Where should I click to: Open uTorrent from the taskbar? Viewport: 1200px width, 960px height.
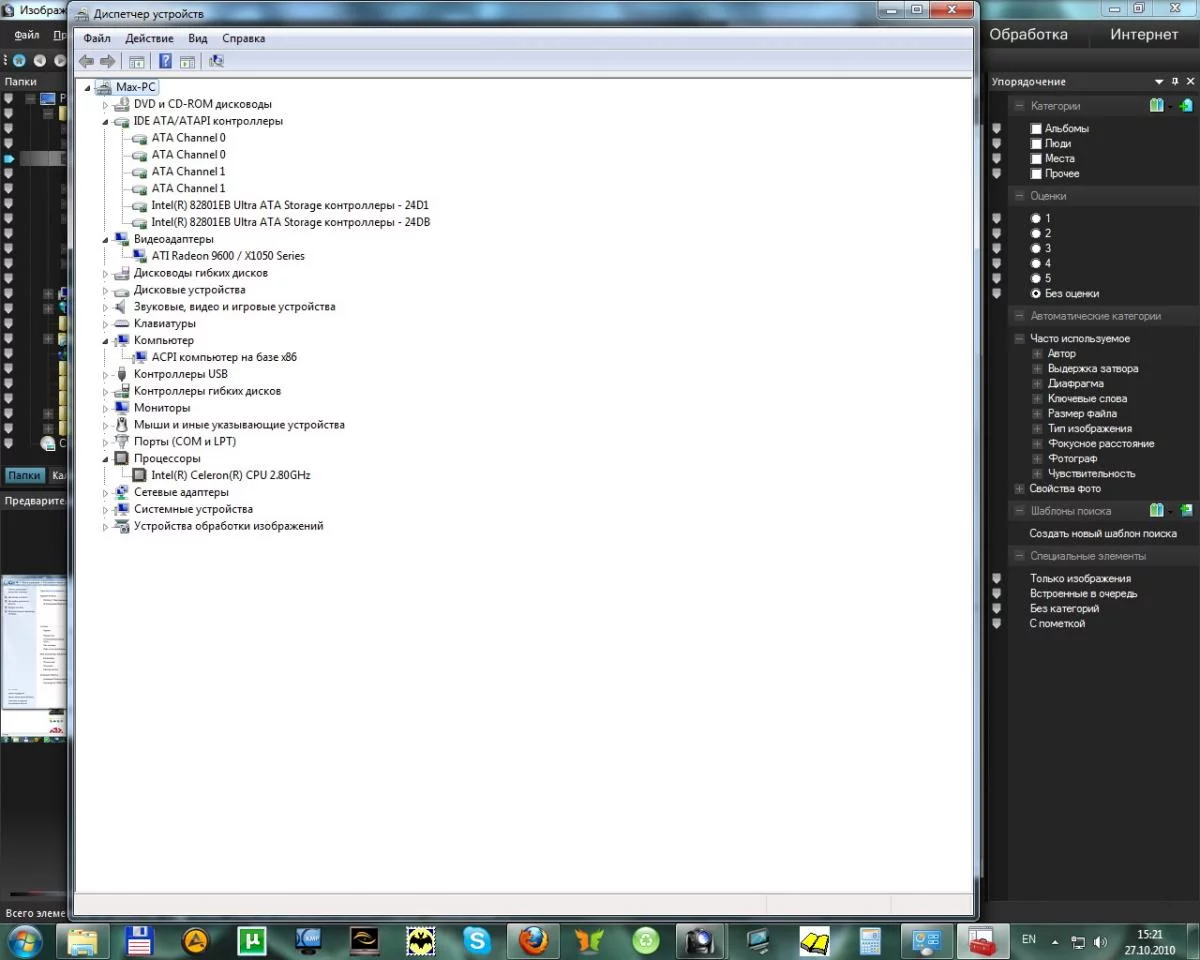[253, 940]
